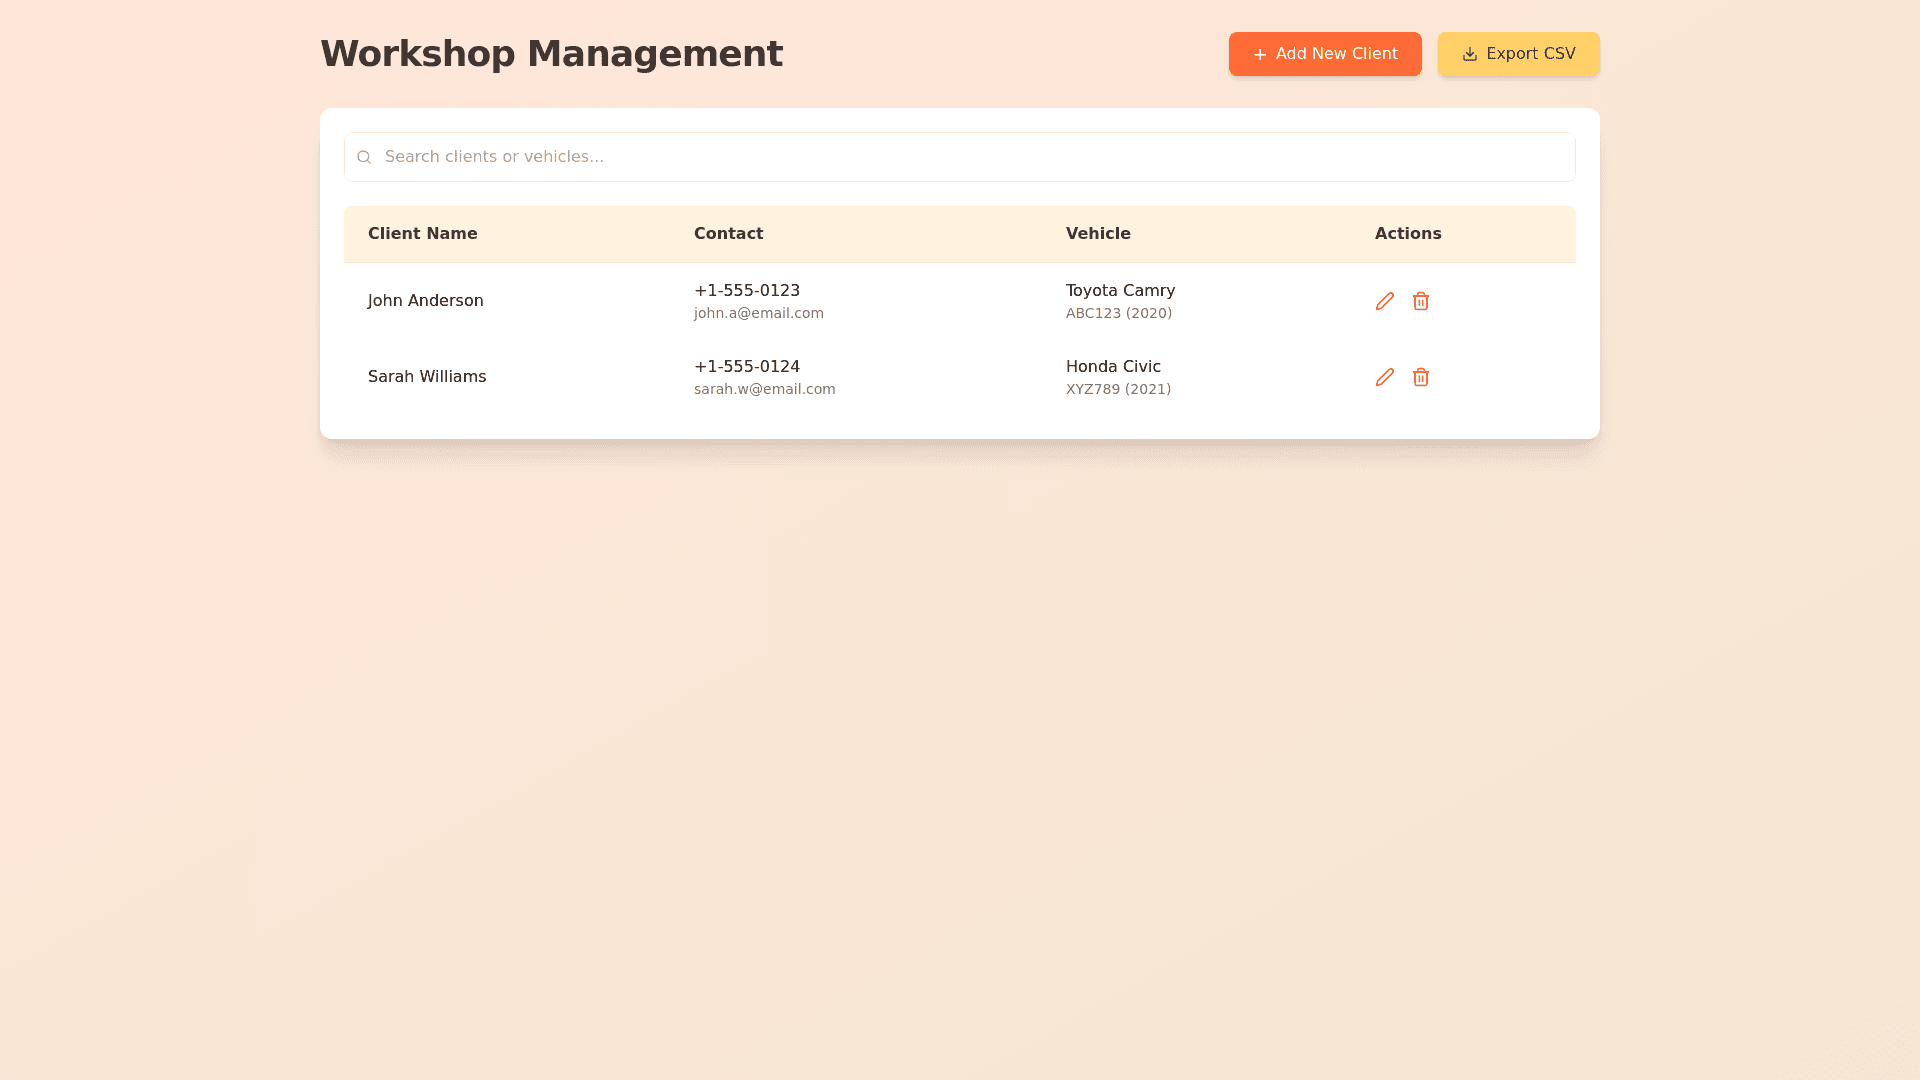Focus the Search clients or vehicles field
Image resolution: width=1920 pixels, height=1080 pixels.
960,157
